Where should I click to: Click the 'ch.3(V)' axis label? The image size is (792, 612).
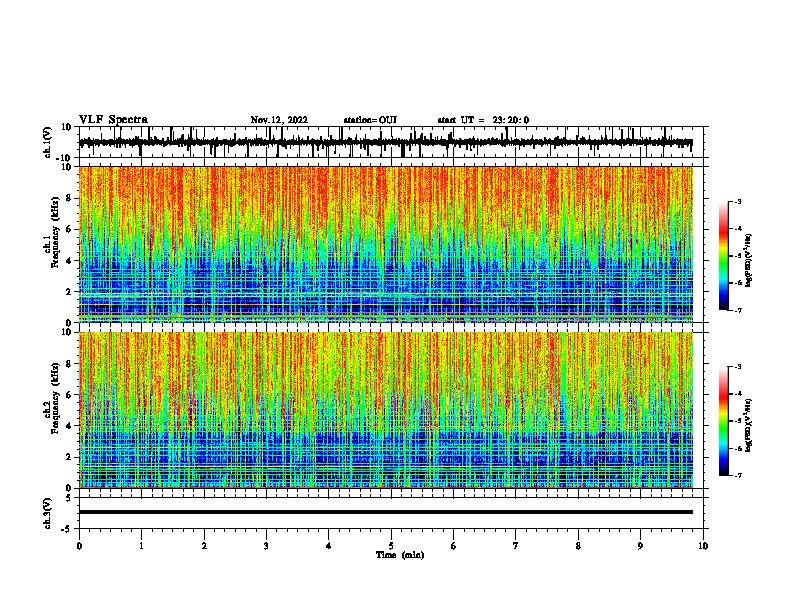pos(47,513)
